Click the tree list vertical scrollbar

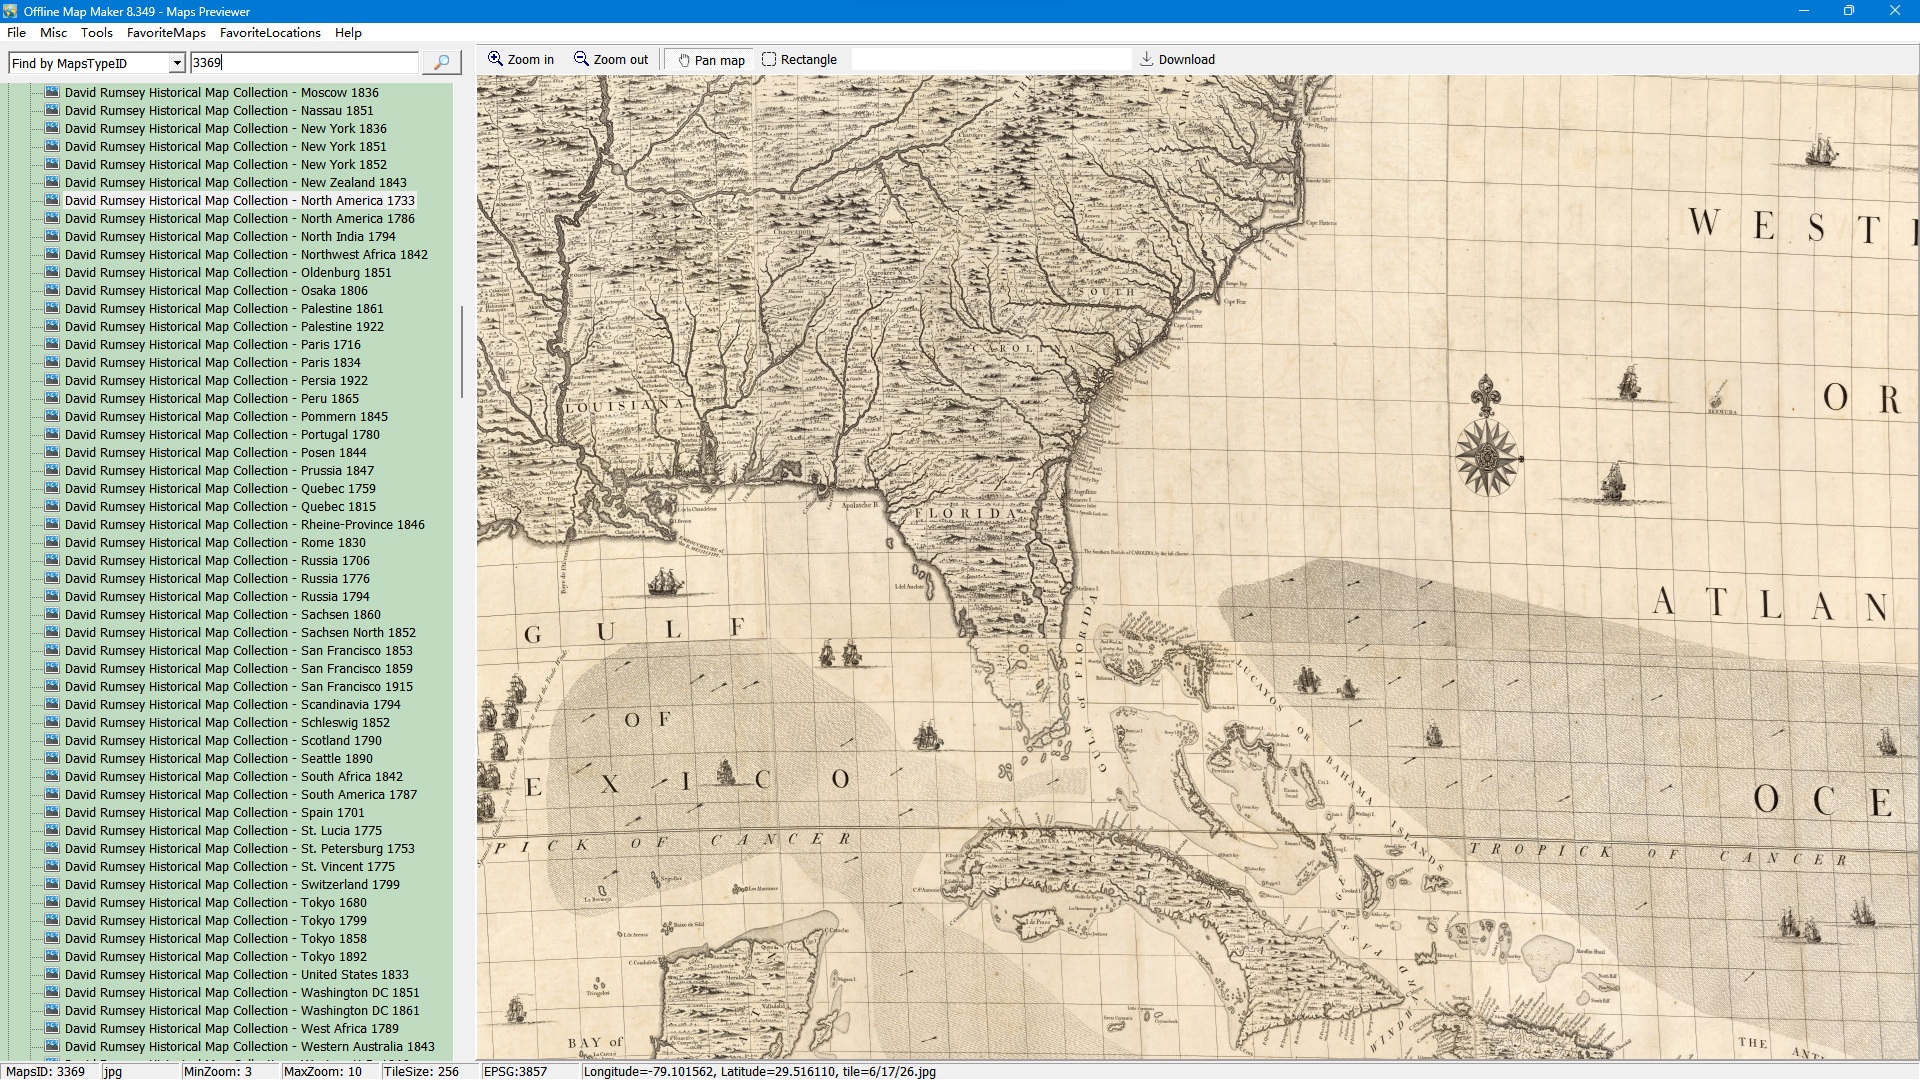(x=461, y=352)
